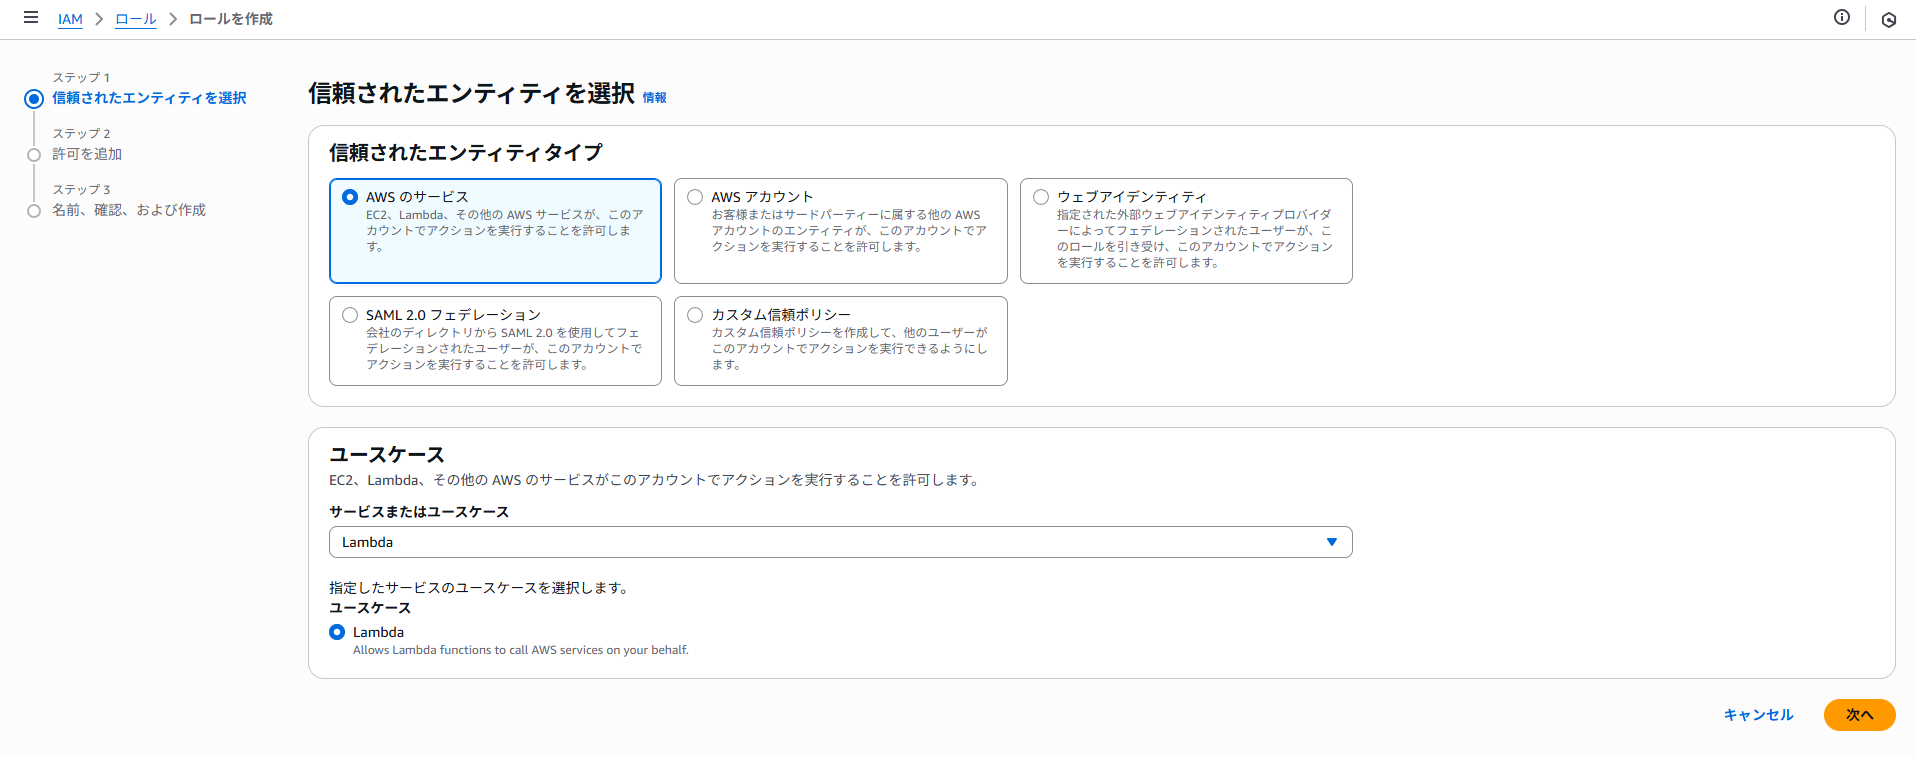This screenshot has width=1916, height=757.
Task: Open the サービスまたはユースケース dropdown
Action: (x=840, y=542)
